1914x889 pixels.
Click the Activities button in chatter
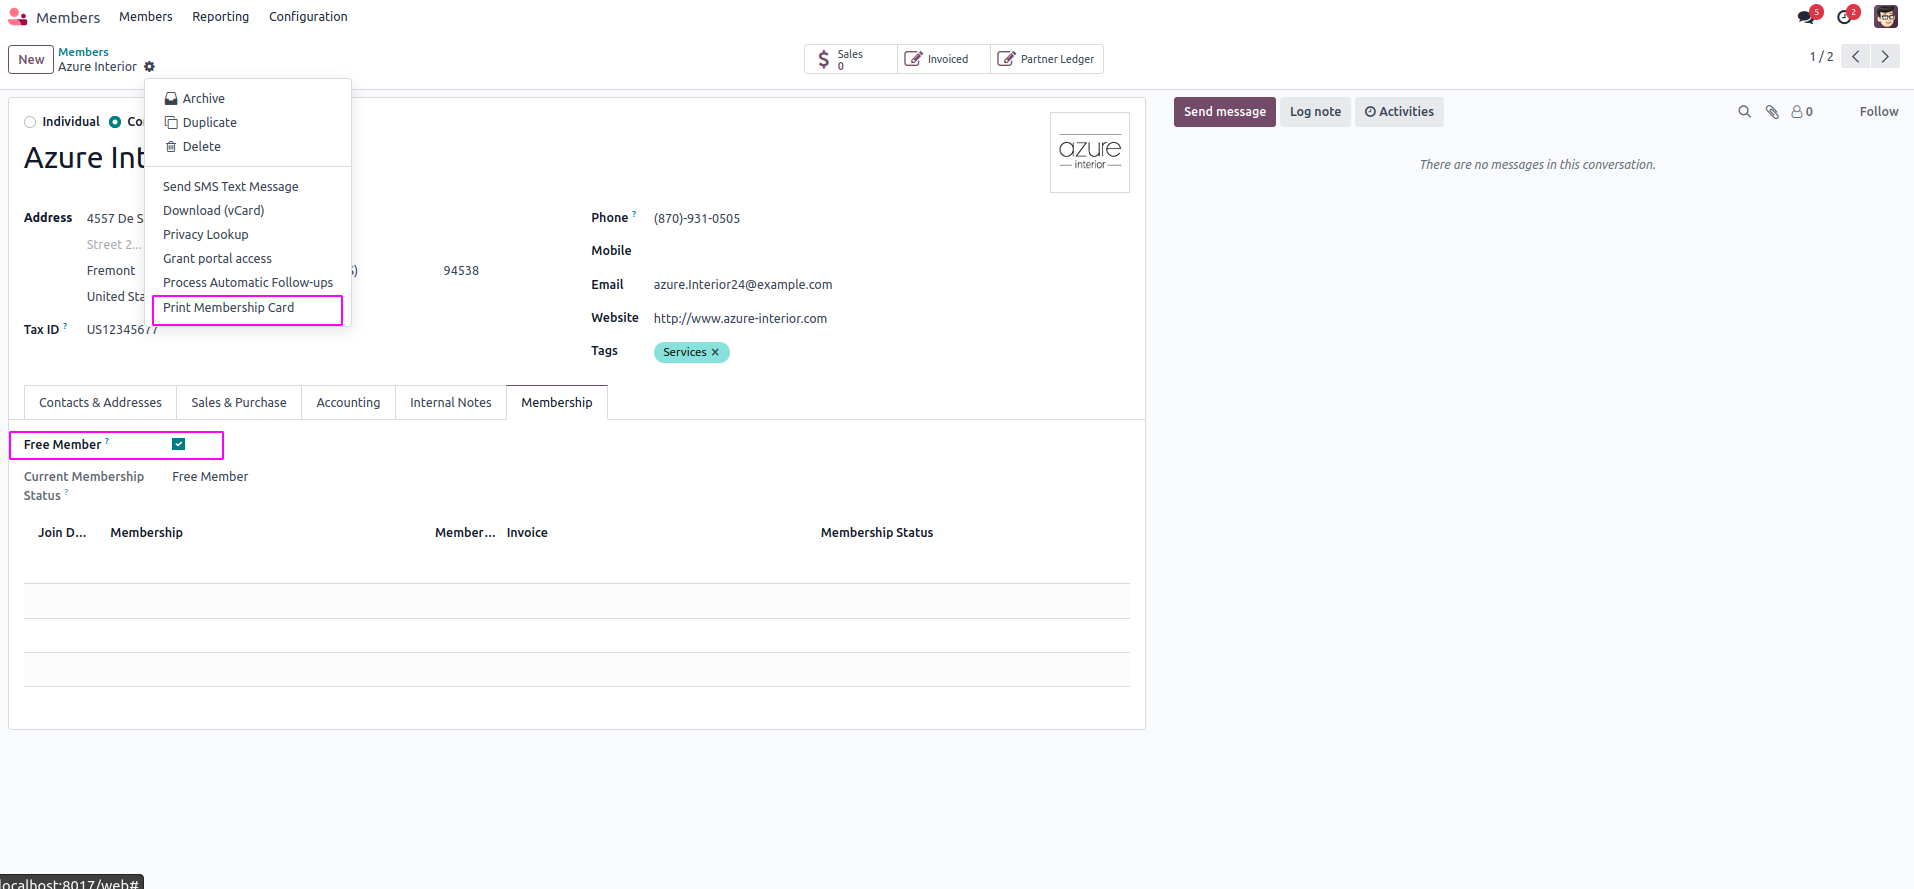[x=1399, y=112]
